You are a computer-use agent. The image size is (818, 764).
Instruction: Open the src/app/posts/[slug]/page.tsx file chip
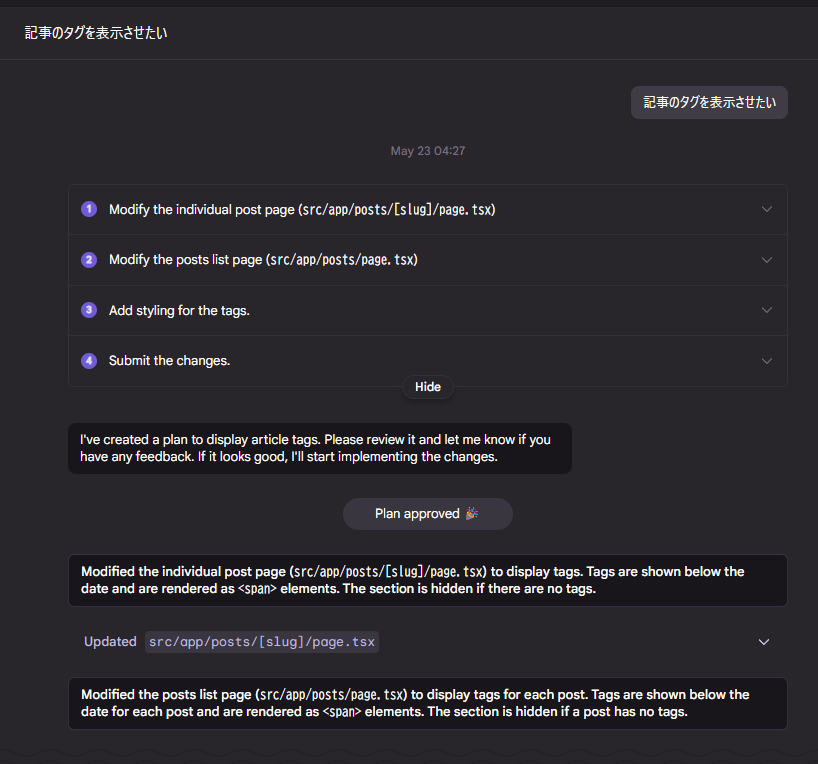(262, 642)
